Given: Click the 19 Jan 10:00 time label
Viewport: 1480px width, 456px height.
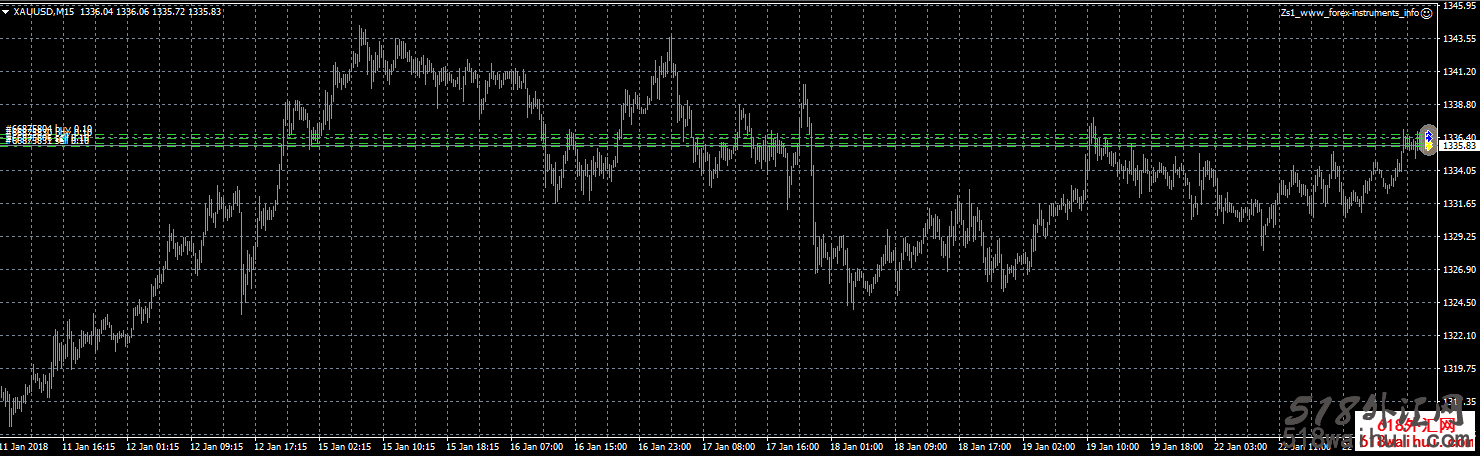Looking at the screenshot, I should (1115, 446).
